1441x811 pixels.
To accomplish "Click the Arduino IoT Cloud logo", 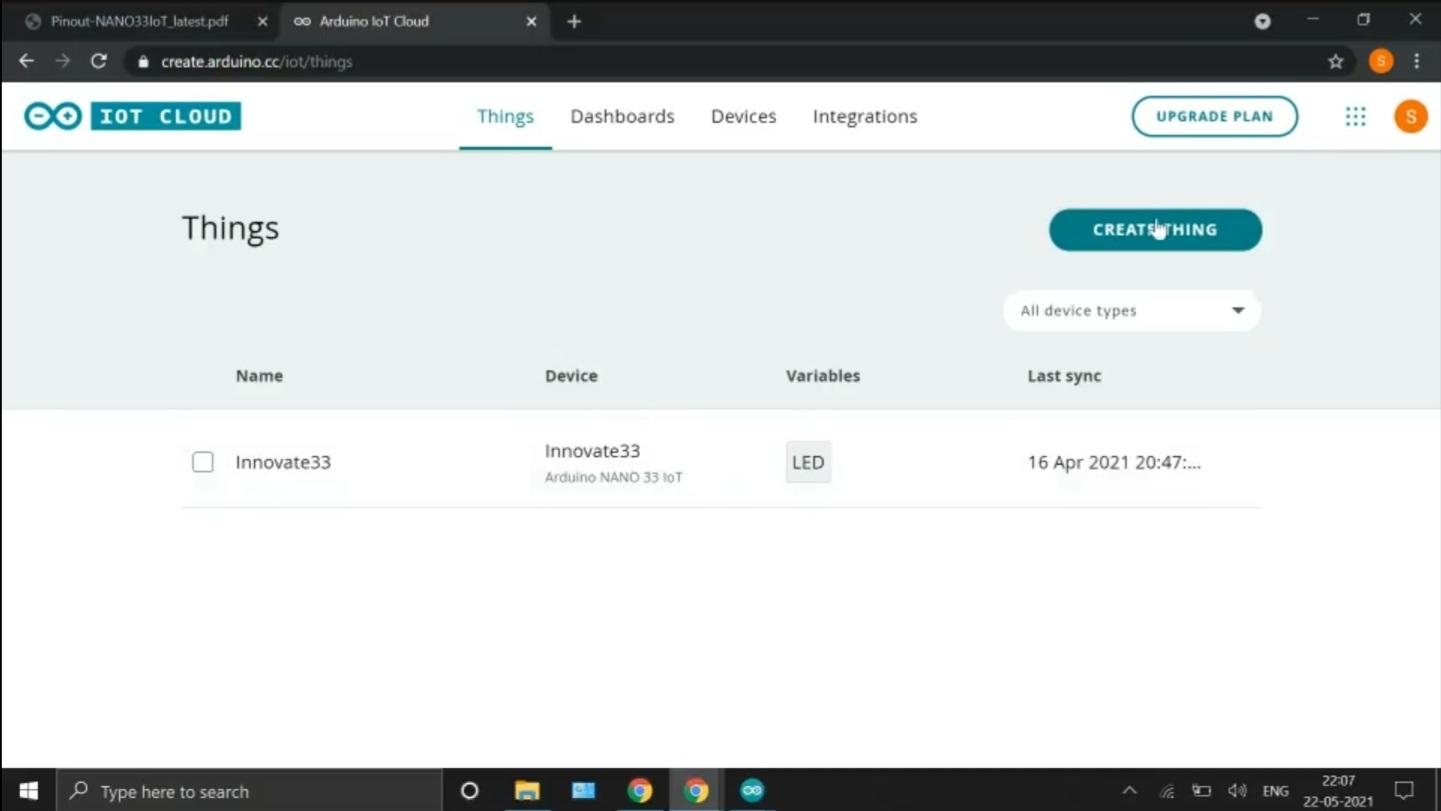I will tap(133, 116).
